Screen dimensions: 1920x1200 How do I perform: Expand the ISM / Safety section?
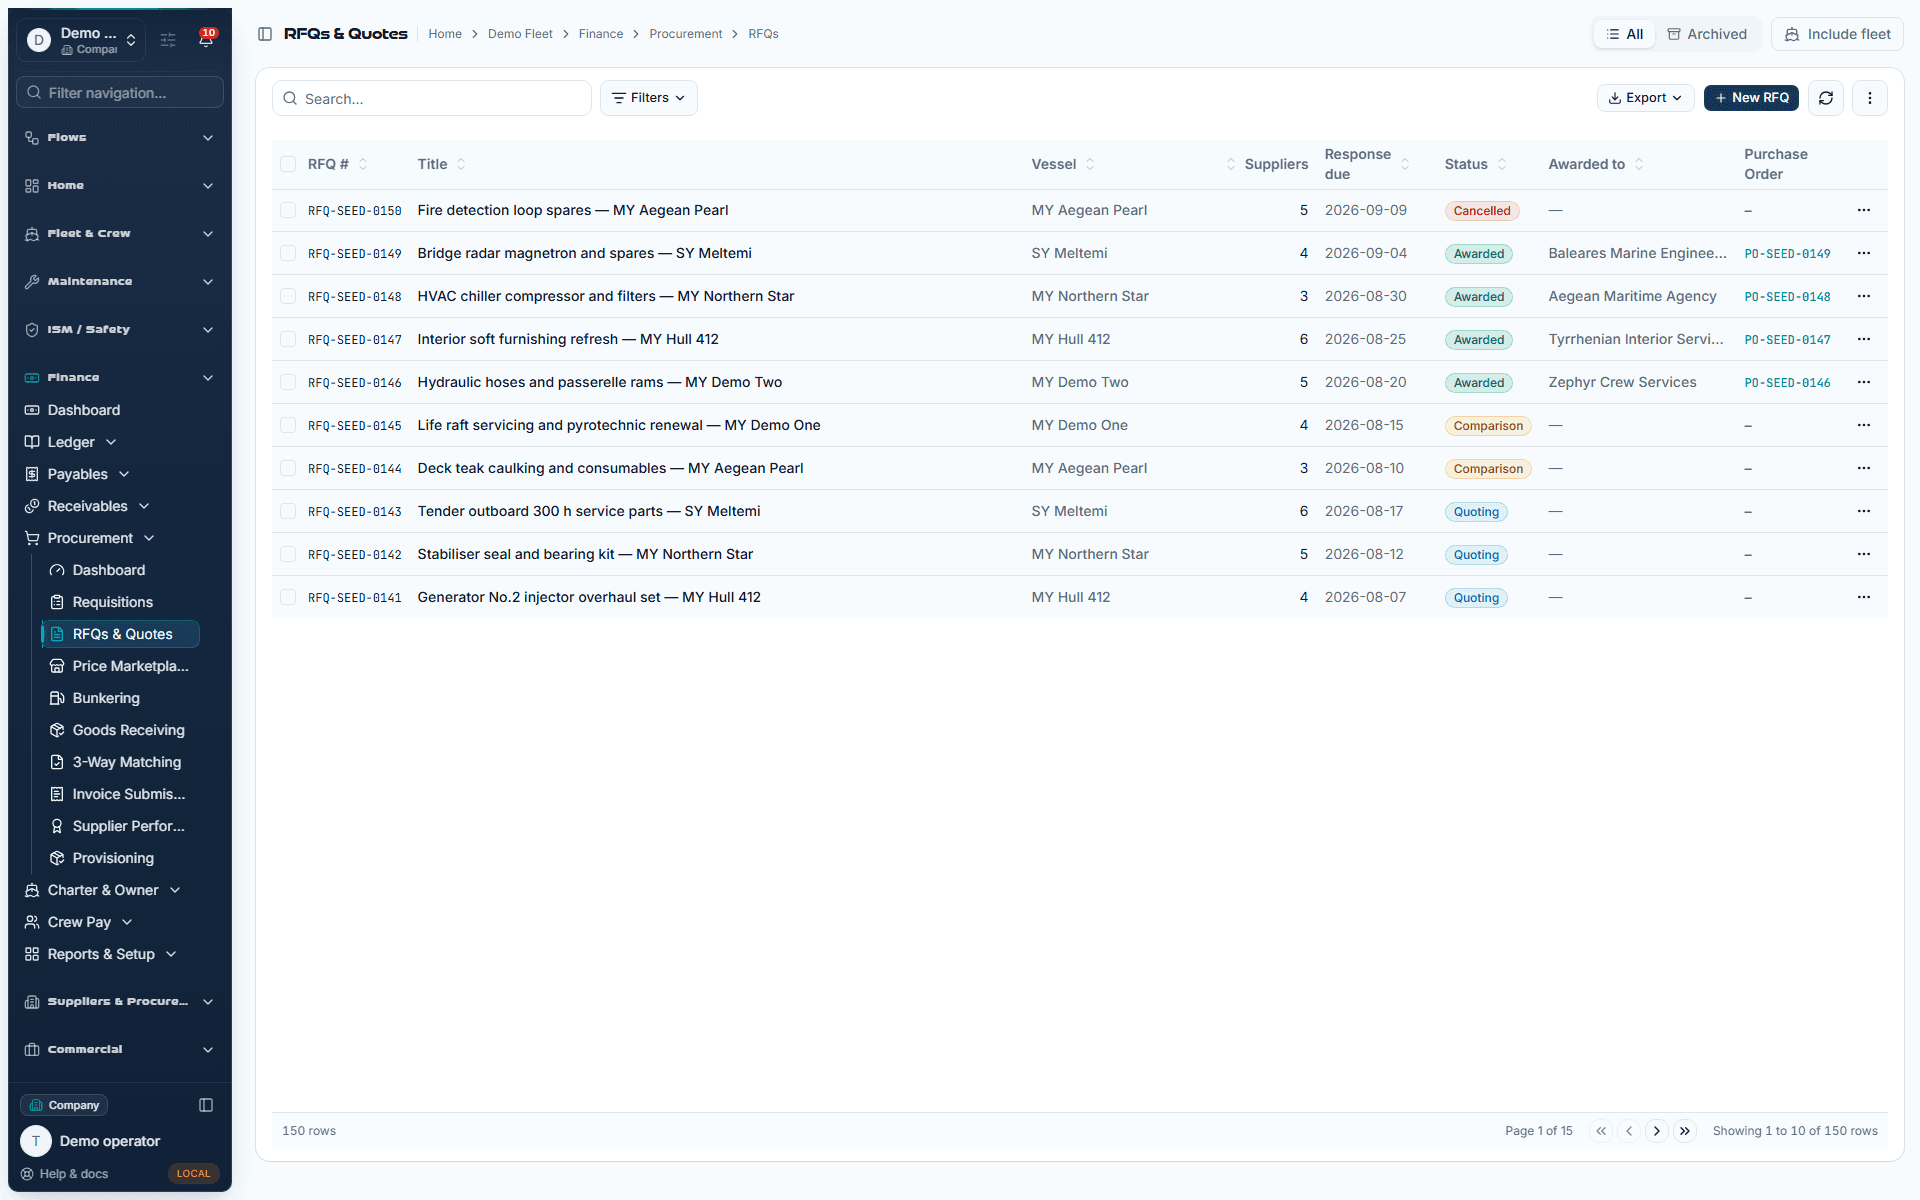pyautogui.click(x=120, y=330)
